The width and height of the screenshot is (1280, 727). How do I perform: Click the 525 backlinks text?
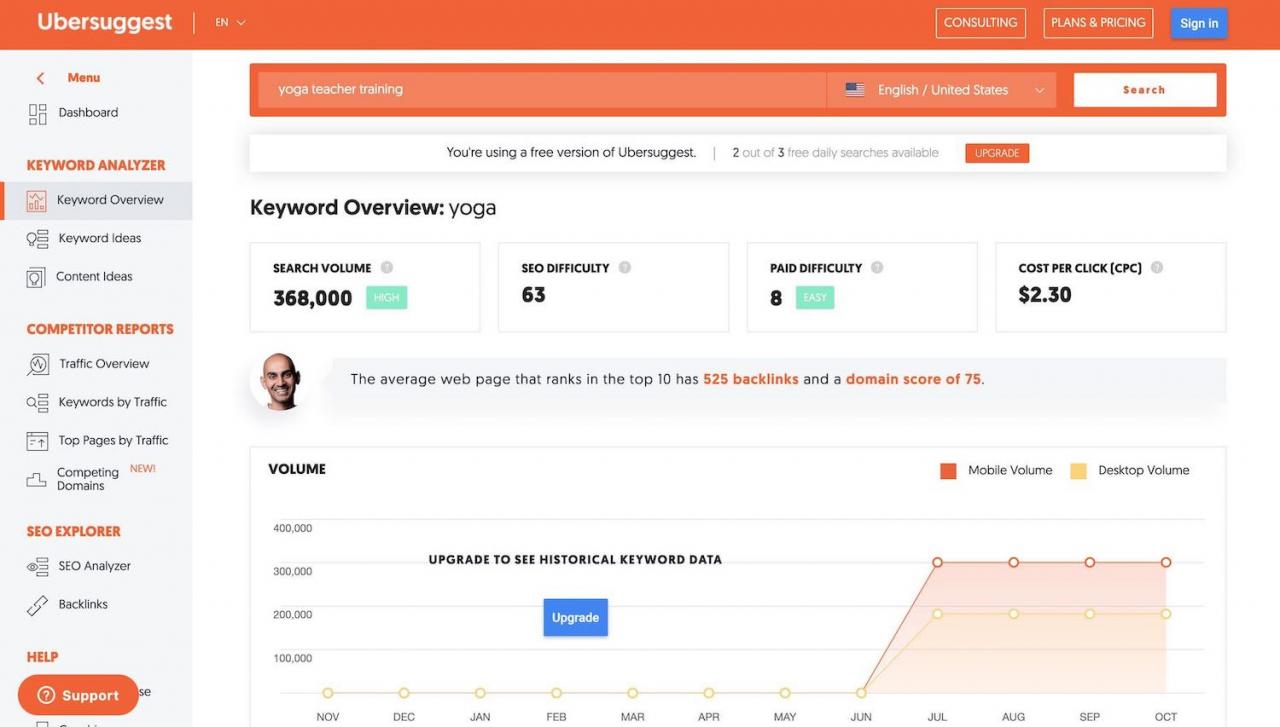(750, 379)
